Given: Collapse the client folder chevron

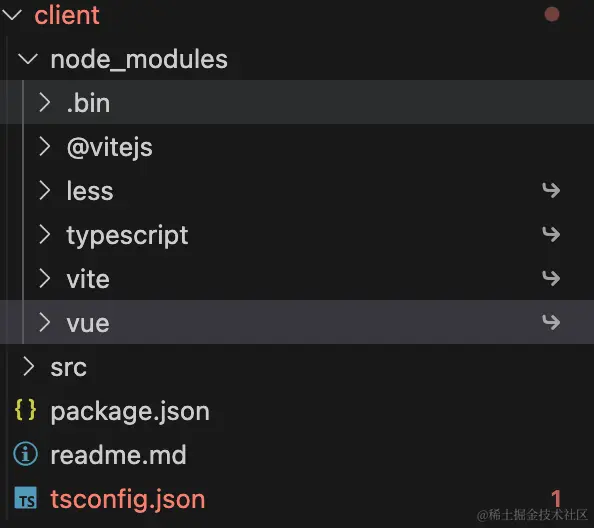Looking at the screenshot, I should click(x=12, y=15).
